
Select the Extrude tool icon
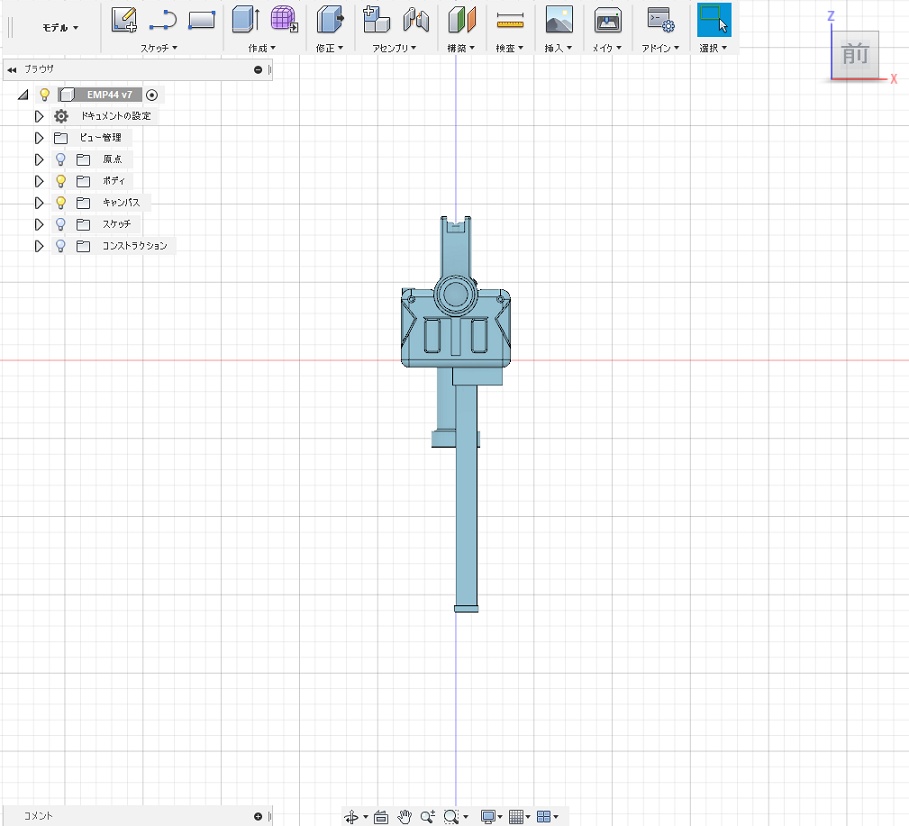tap(245, 19)
